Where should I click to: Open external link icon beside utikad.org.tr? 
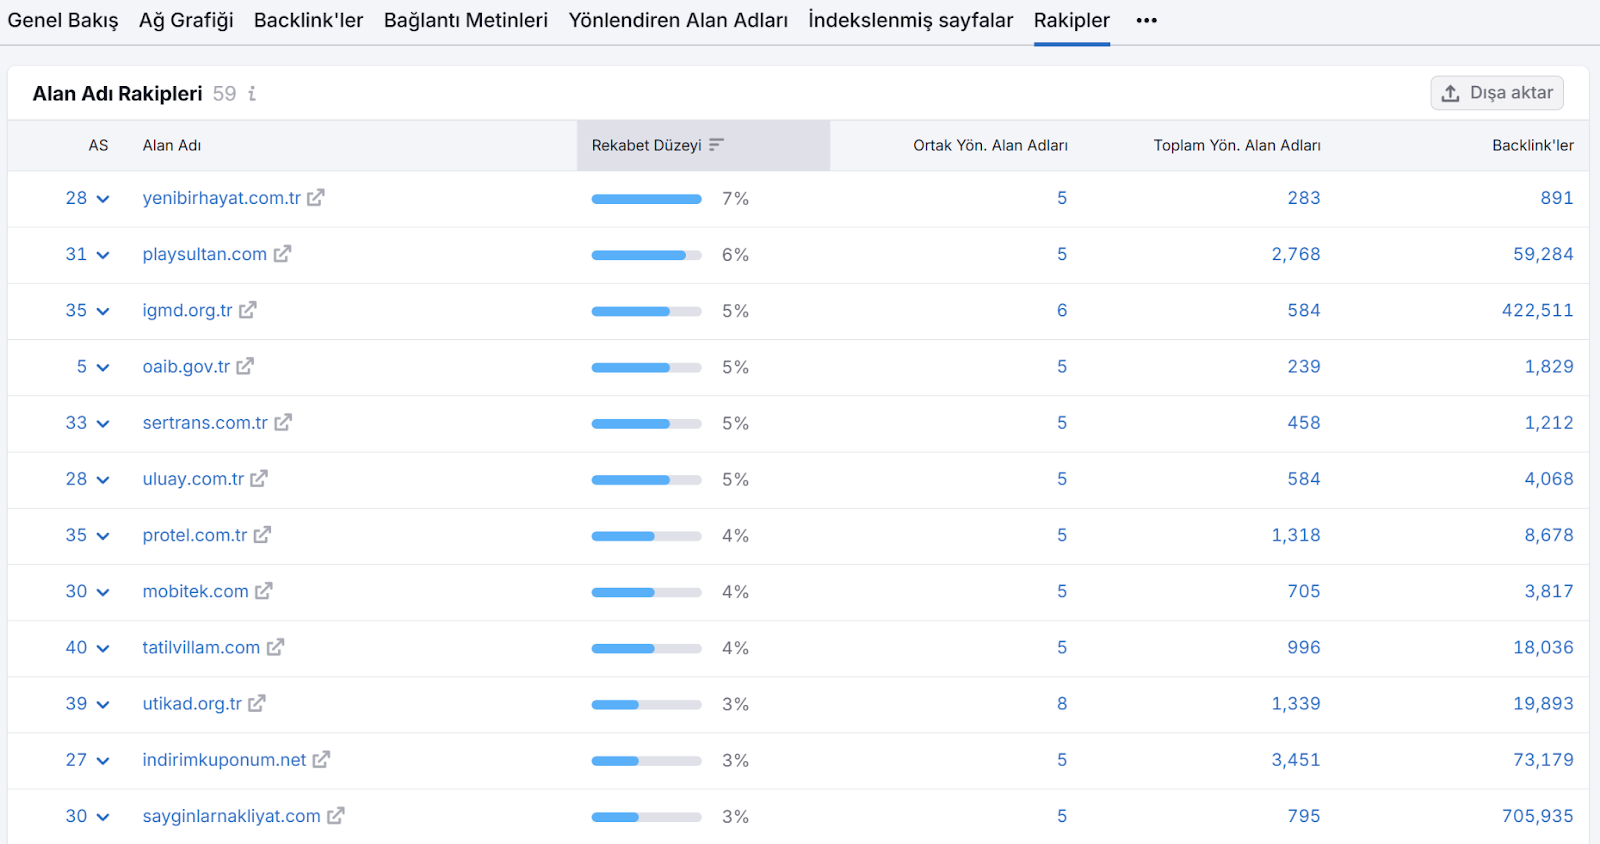257,703
